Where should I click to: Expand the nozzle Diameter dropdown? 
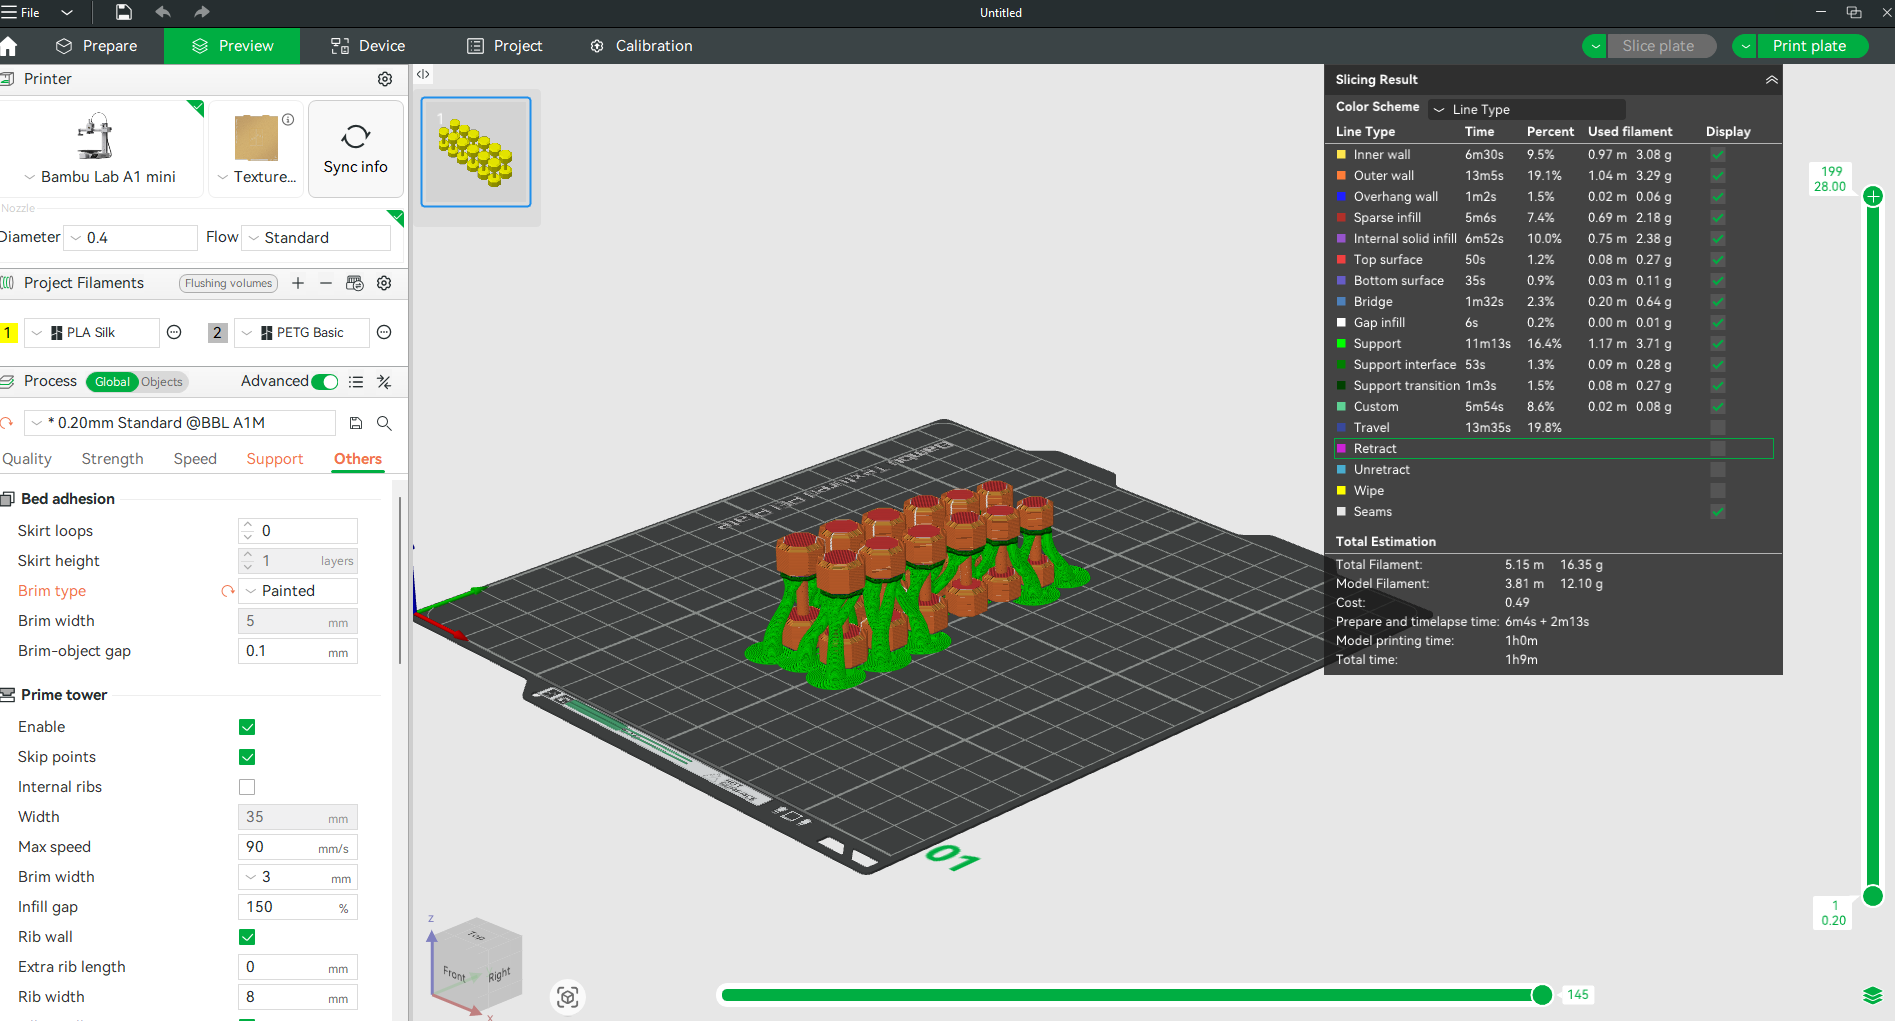click(x=130, y=238)
